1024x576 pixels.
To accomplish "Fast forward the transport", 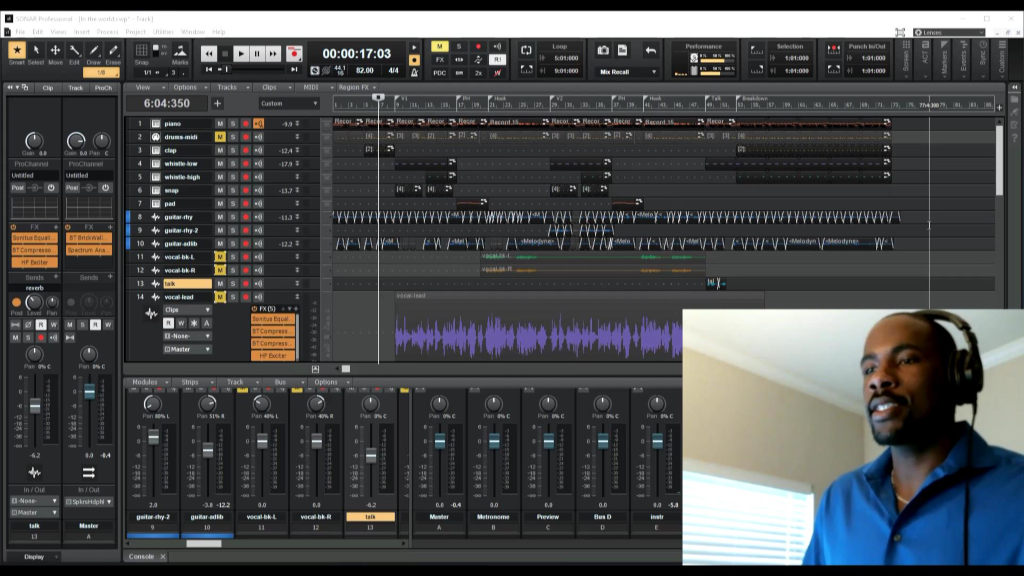I will [x=273, y=54].
